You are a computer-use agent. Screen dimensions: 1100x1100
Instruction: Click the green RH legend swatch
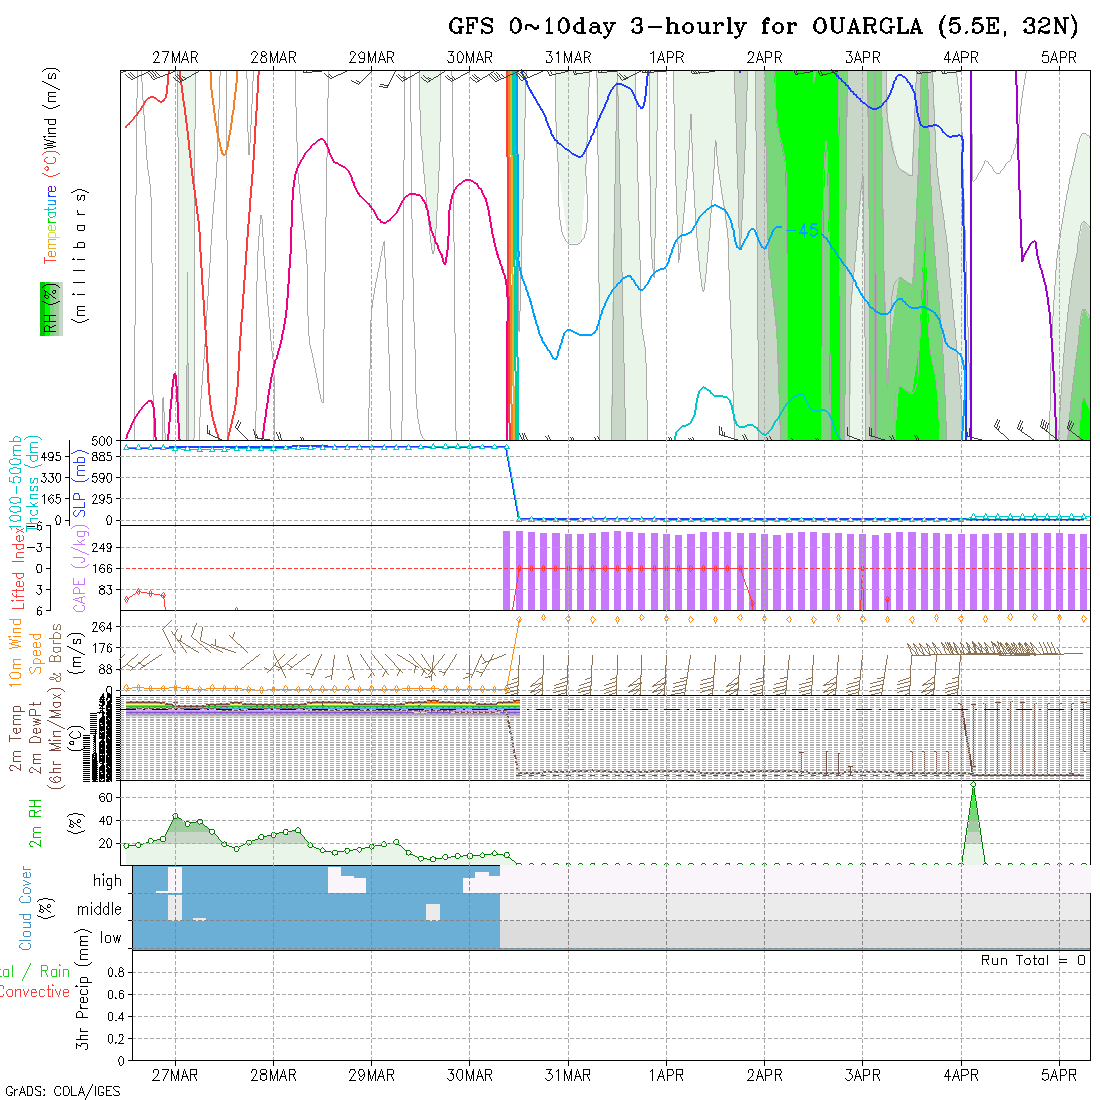(x=48, y=308)
